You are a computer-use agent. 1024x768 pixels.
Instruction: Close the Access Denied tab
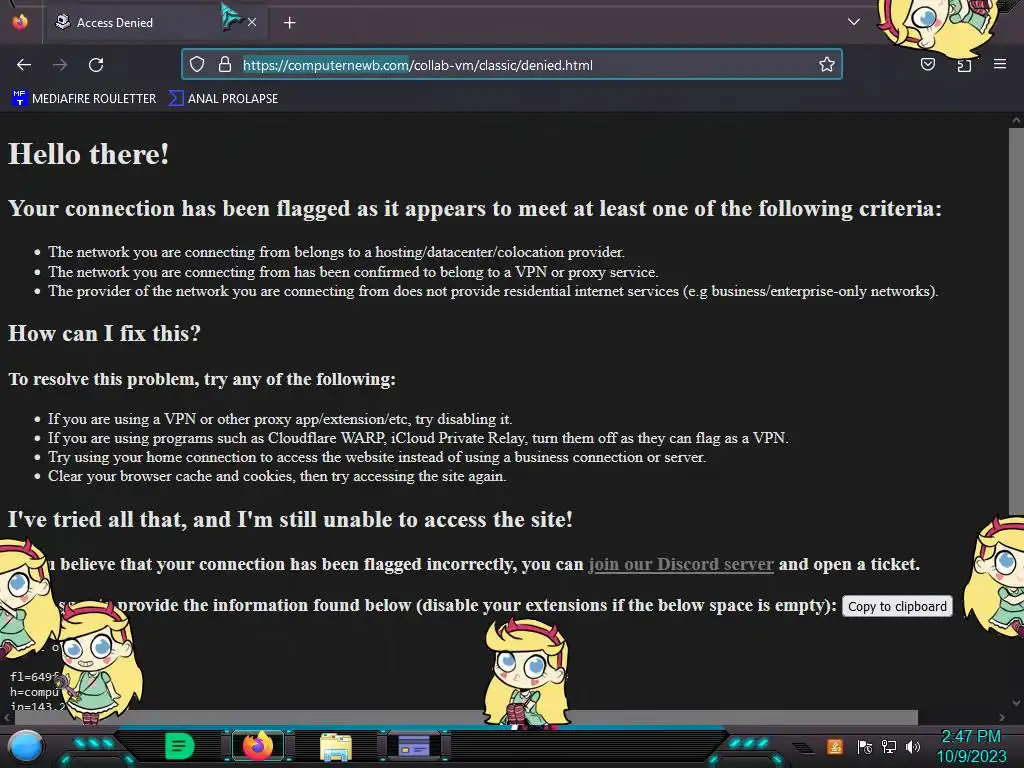click(x=252, y=22)
